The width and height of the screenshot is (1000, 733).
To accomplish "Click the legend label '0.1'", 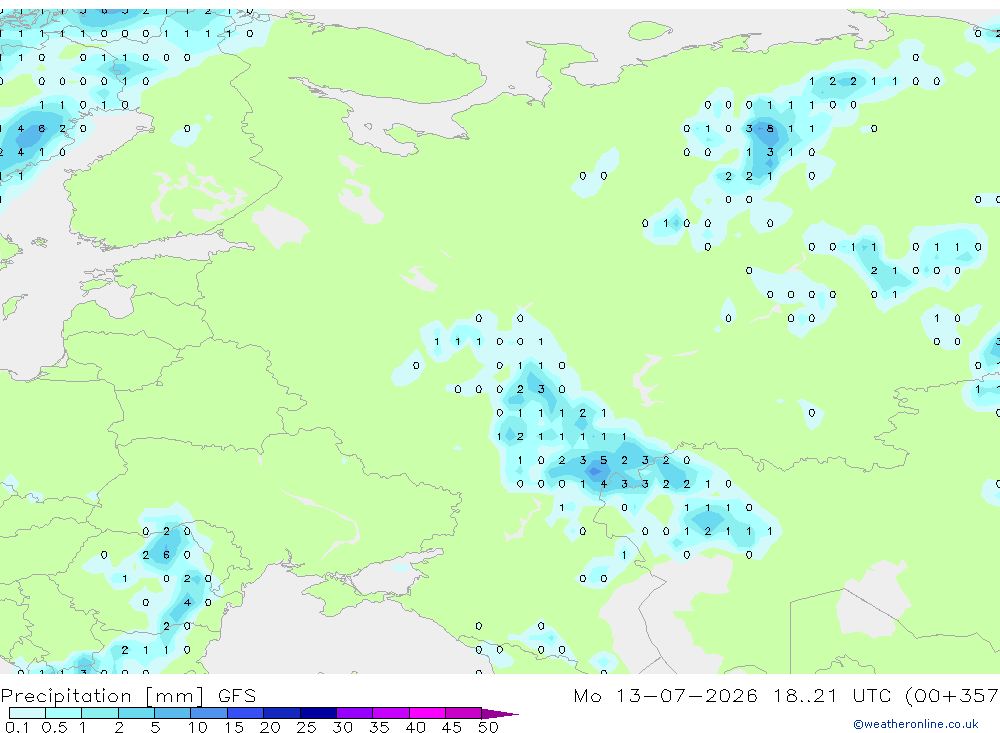I will (x=17, y=727).
